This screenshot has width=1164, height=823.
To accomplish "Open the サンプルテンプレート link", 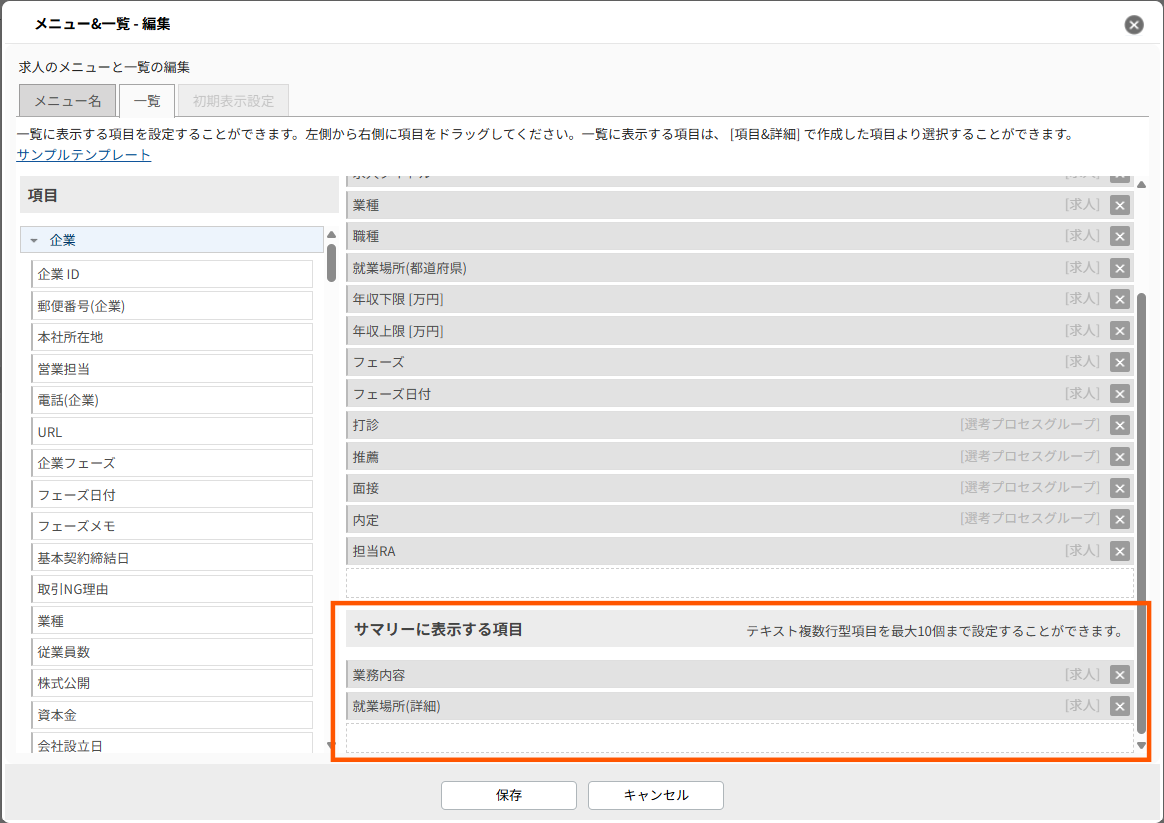I will [x=84, y=155].
